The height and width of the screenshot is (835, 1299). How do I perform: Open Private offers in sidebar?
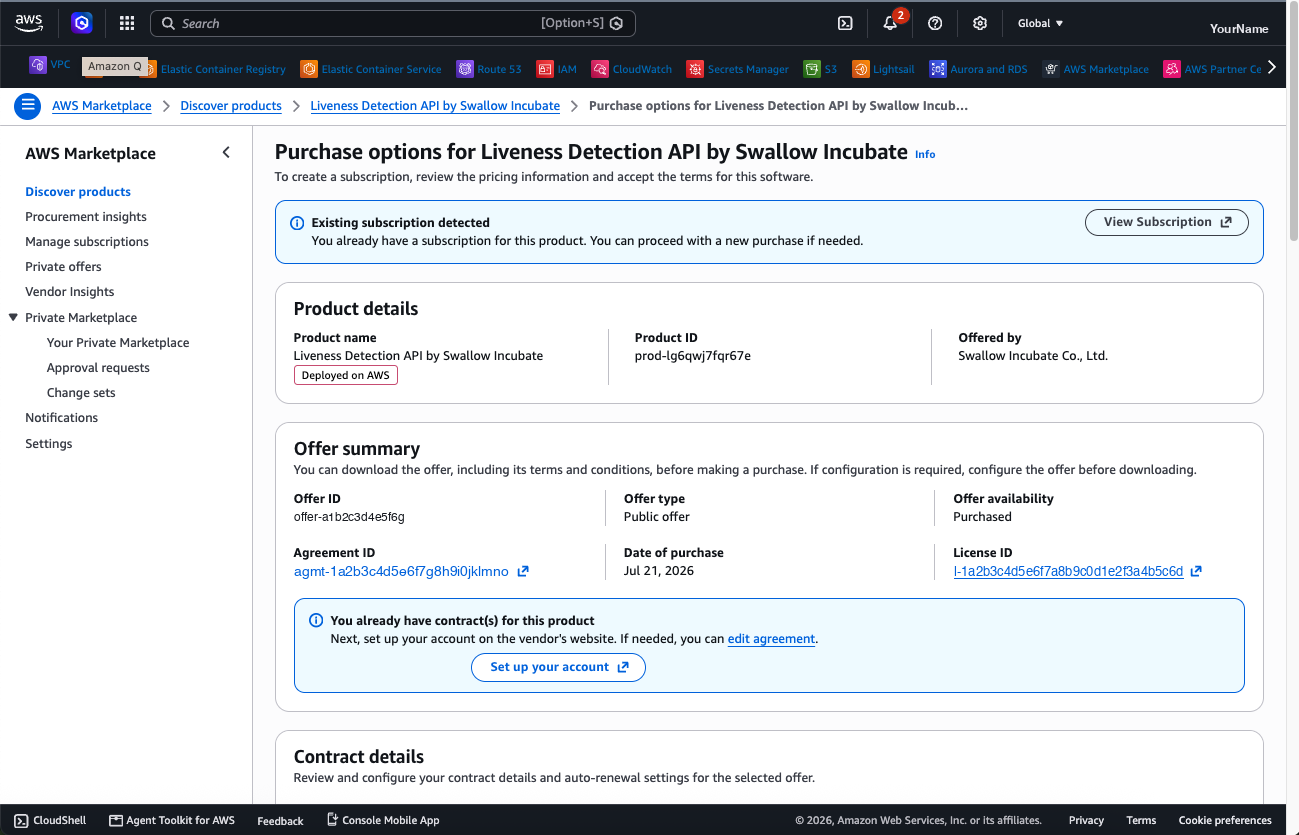[x=63, y=267]
